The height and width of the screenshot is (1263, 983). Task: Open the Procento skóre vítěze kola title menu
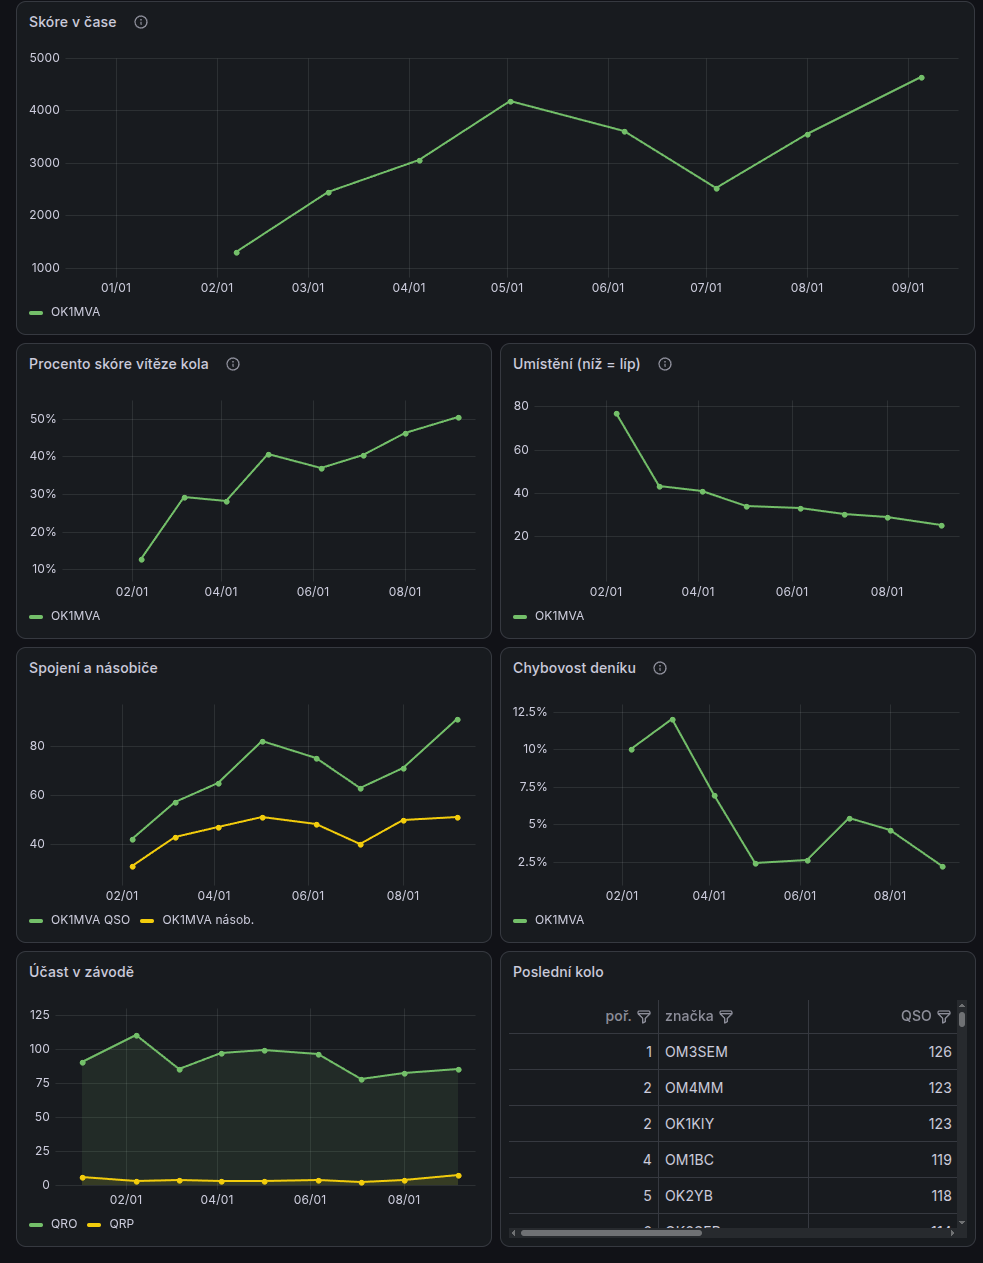pos(119,364)
